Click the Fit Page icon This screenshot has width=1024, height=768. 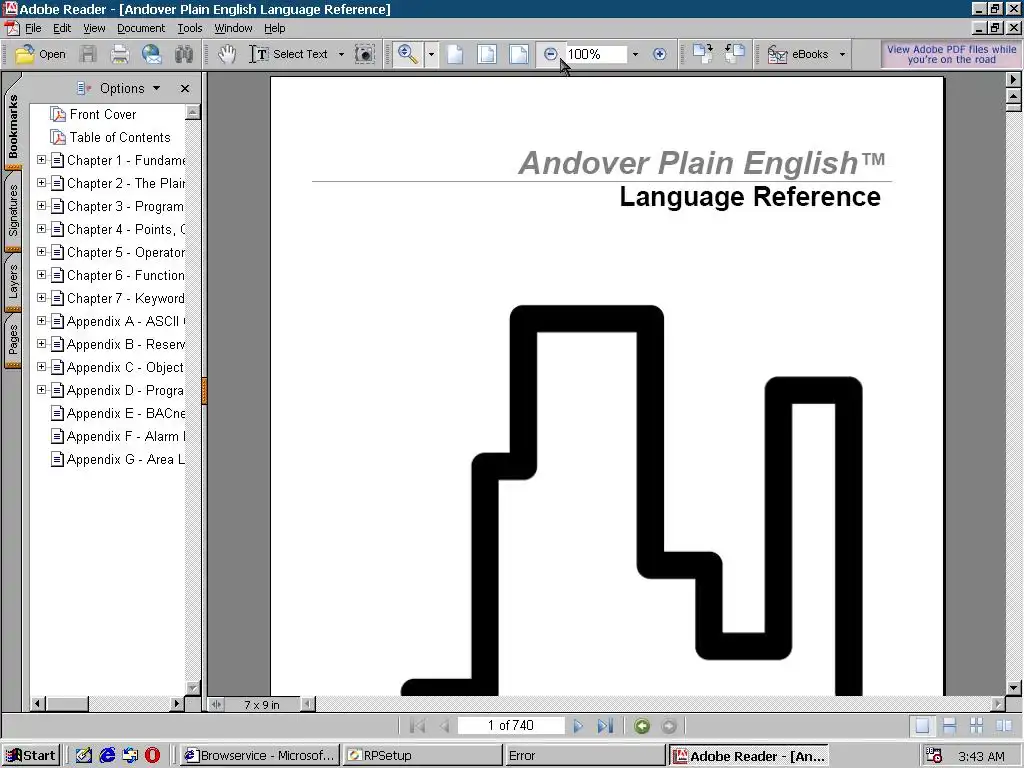click(x=487, y=54)
